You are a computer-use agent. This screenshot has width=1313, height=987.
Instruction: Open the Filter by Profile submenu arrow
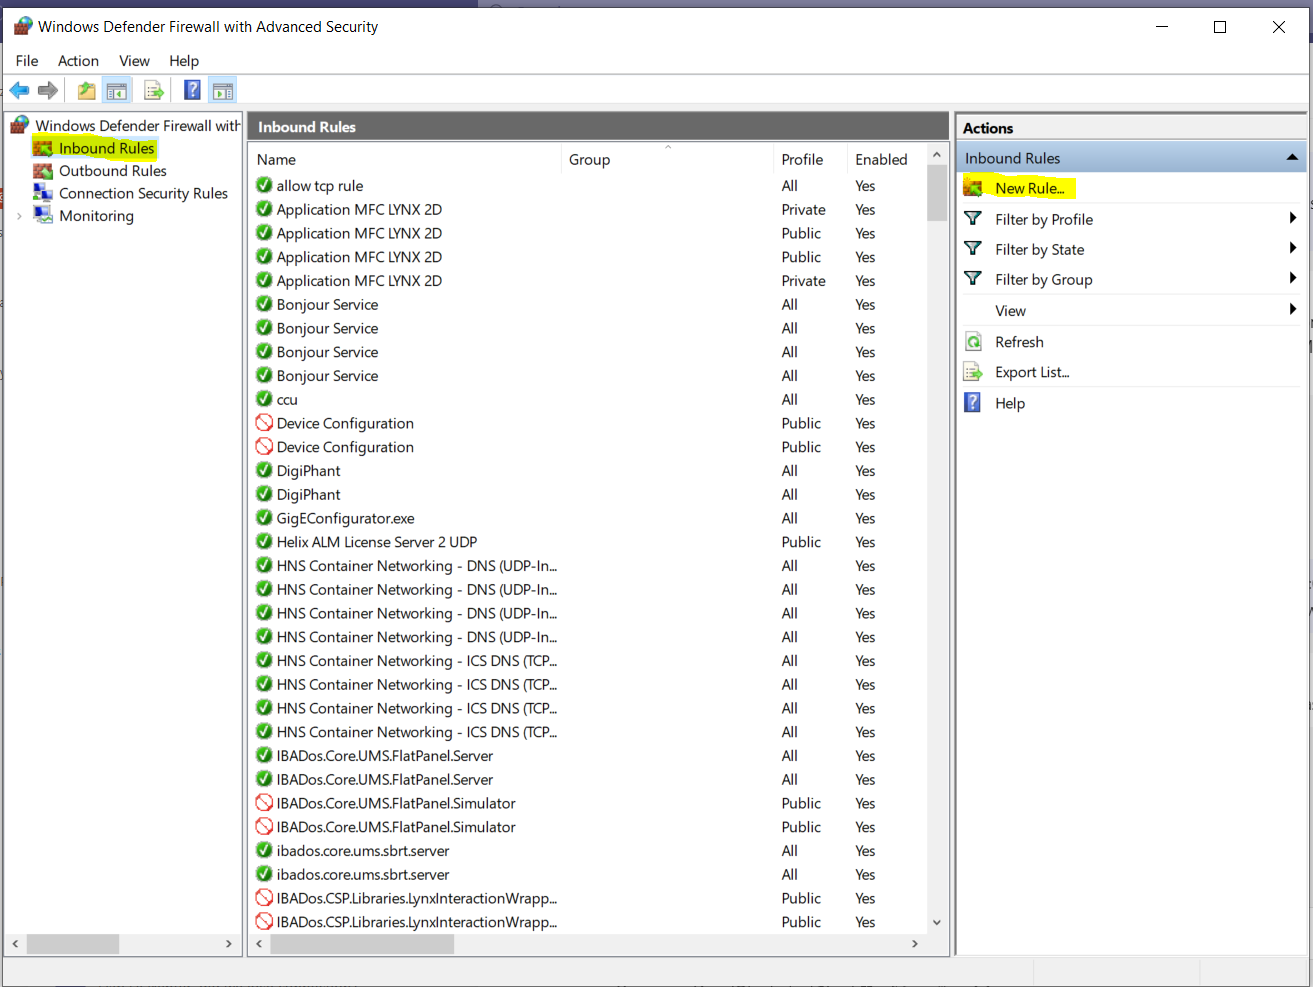(1292, 218)
